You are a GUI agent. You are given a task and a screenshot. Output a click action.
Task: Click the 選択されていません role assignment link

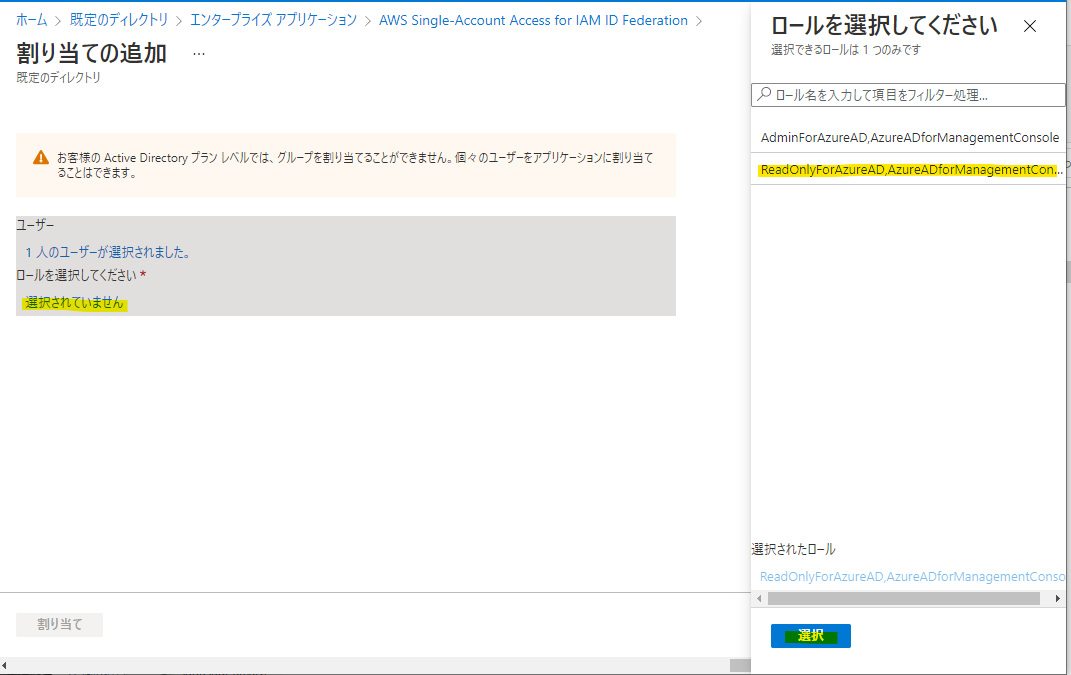click(71, 302)
